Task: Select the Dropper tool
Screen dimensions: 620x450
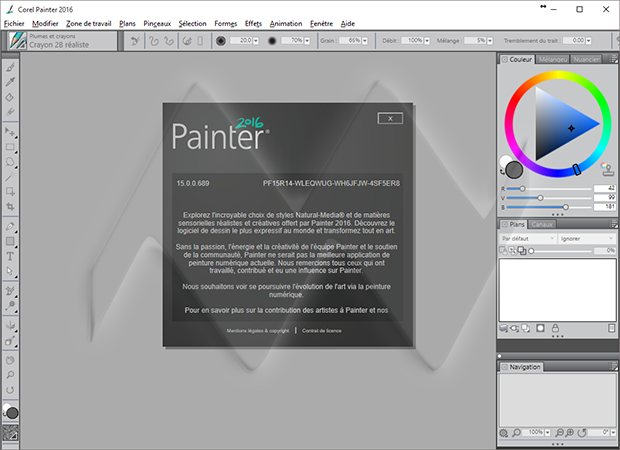Action: (10, 82)
